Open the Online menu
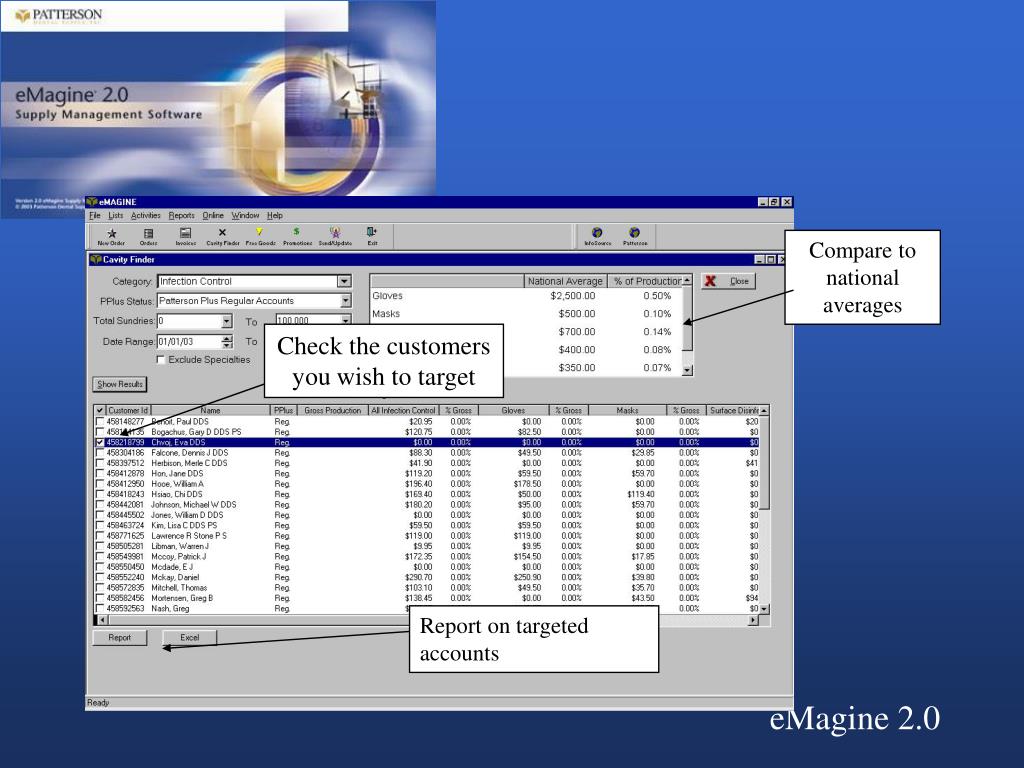 (x=213, y=216)
